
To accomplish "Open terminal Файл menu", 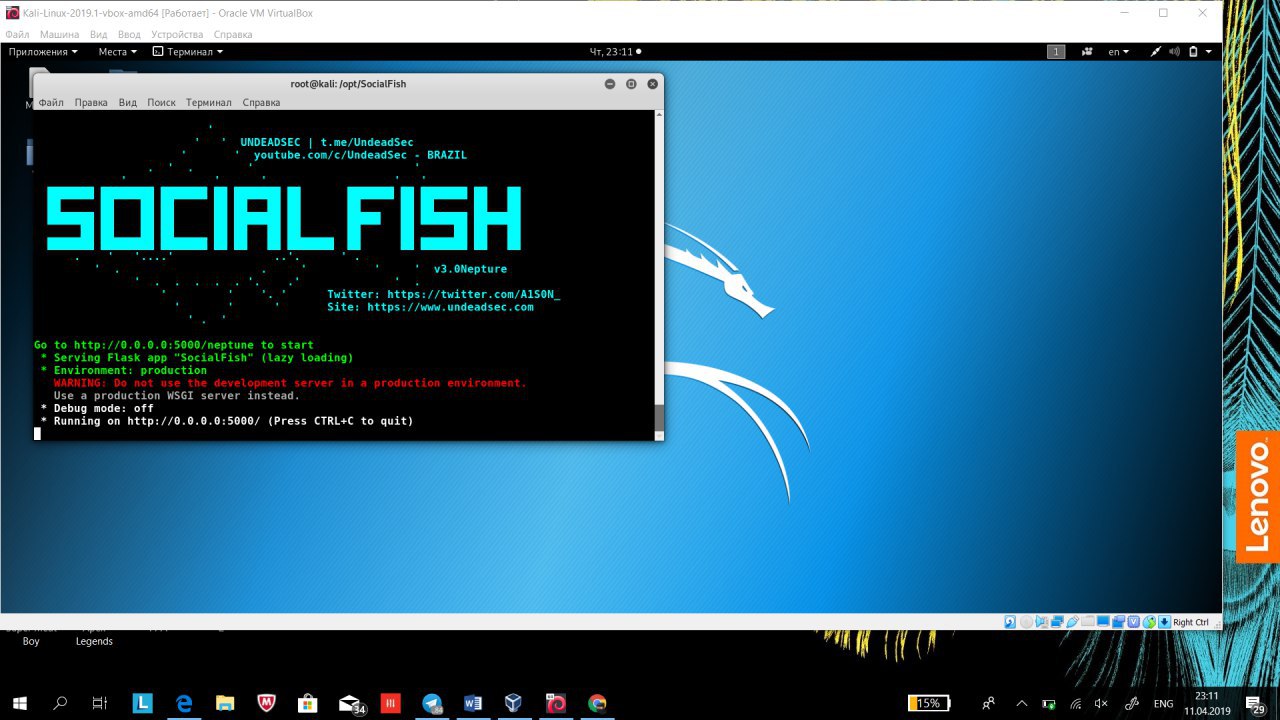I will click(x=51, y=102).
